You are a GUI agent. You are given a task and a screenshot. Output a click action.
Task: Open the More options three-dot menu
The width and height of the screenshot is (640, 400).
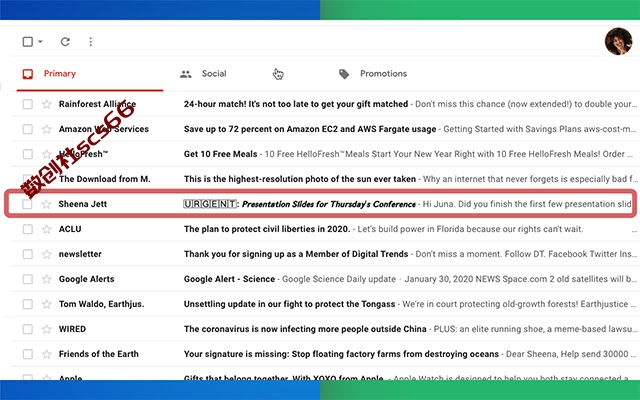(91, 42)
